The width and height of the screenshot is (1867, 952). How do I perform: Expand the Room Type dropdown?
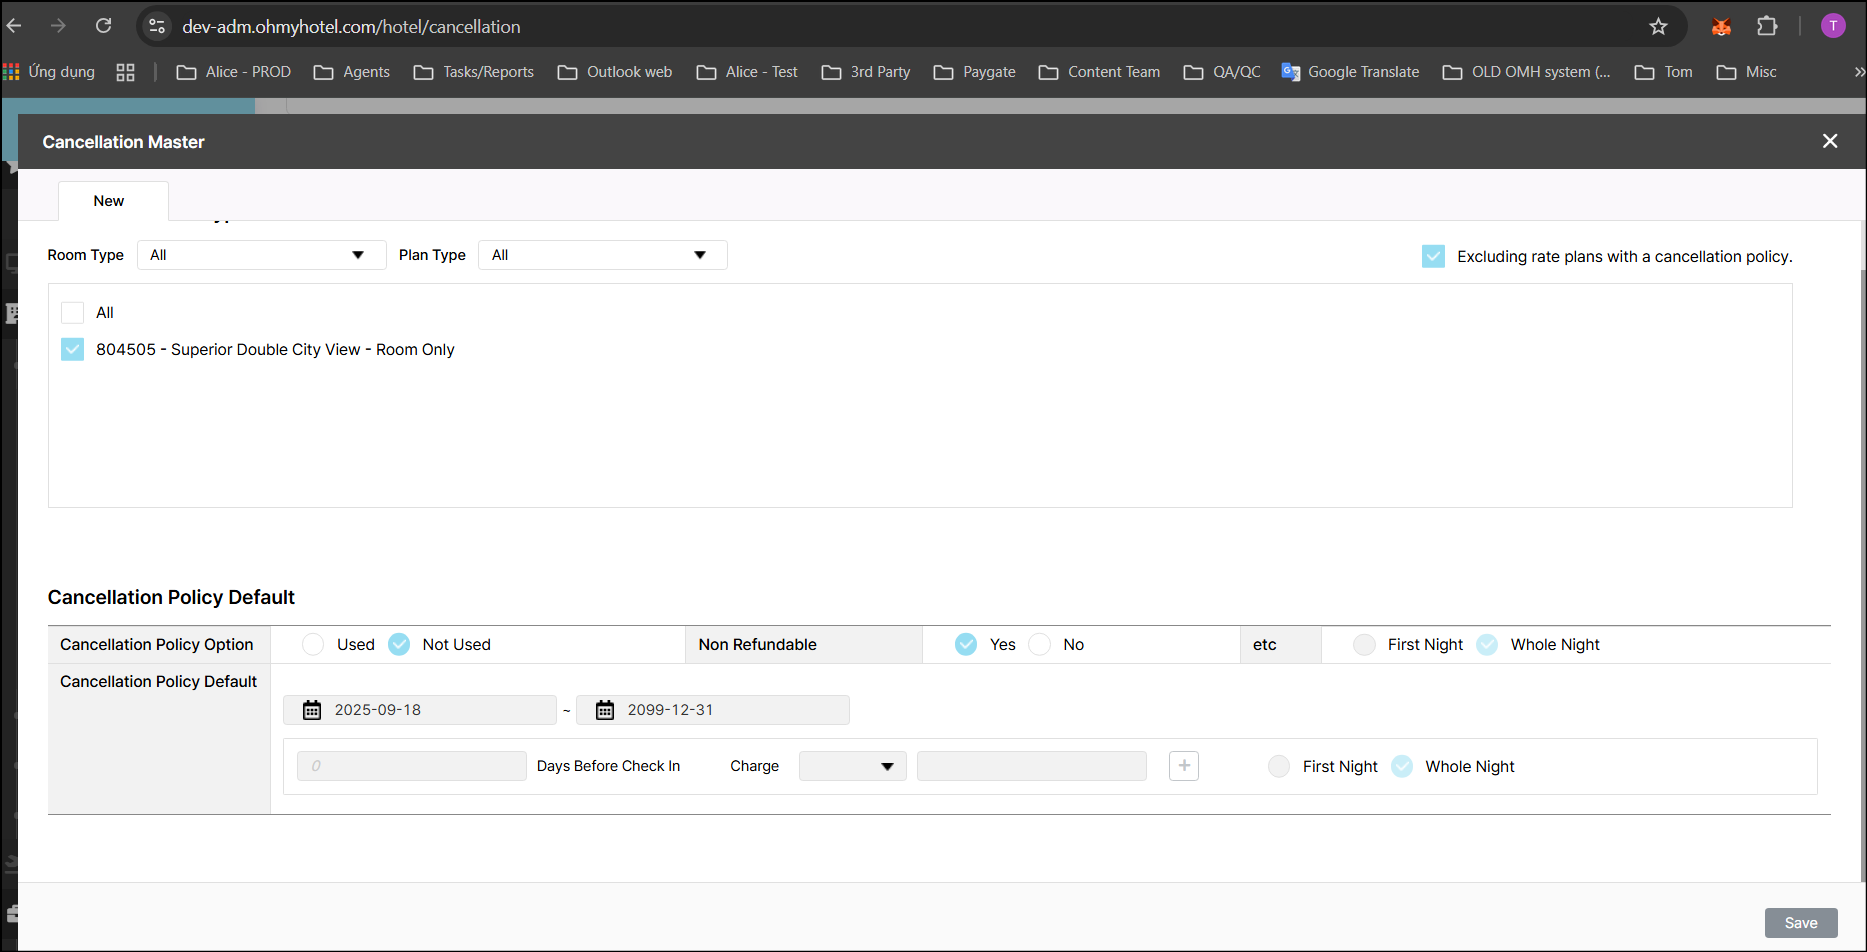(x=261, y=255)
